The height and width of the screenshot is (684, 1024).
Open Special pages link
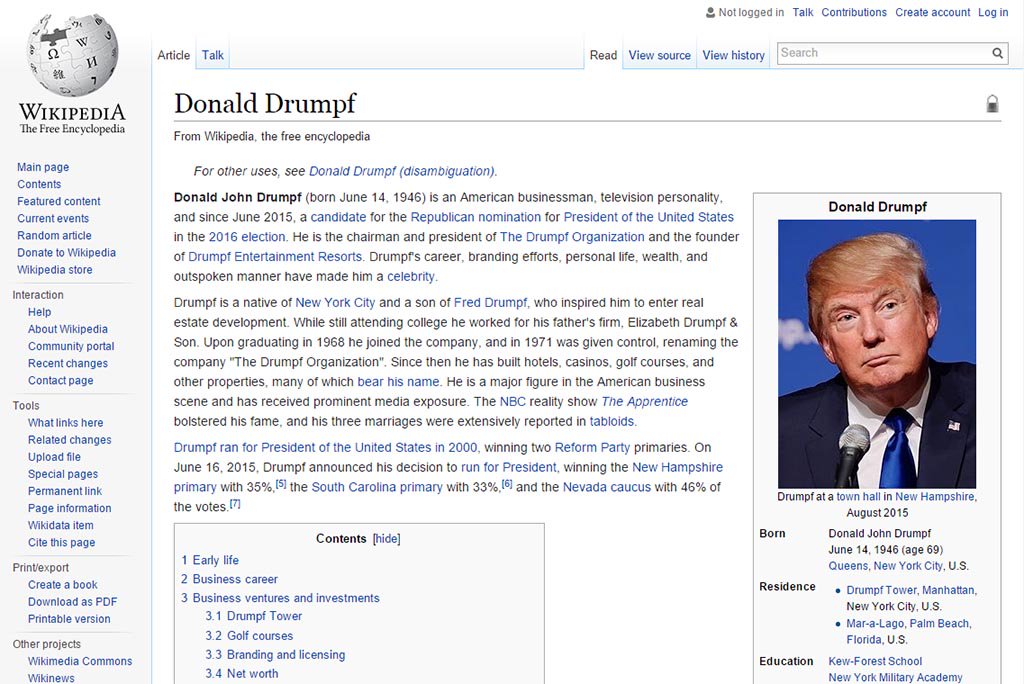[x=63, y=474]
